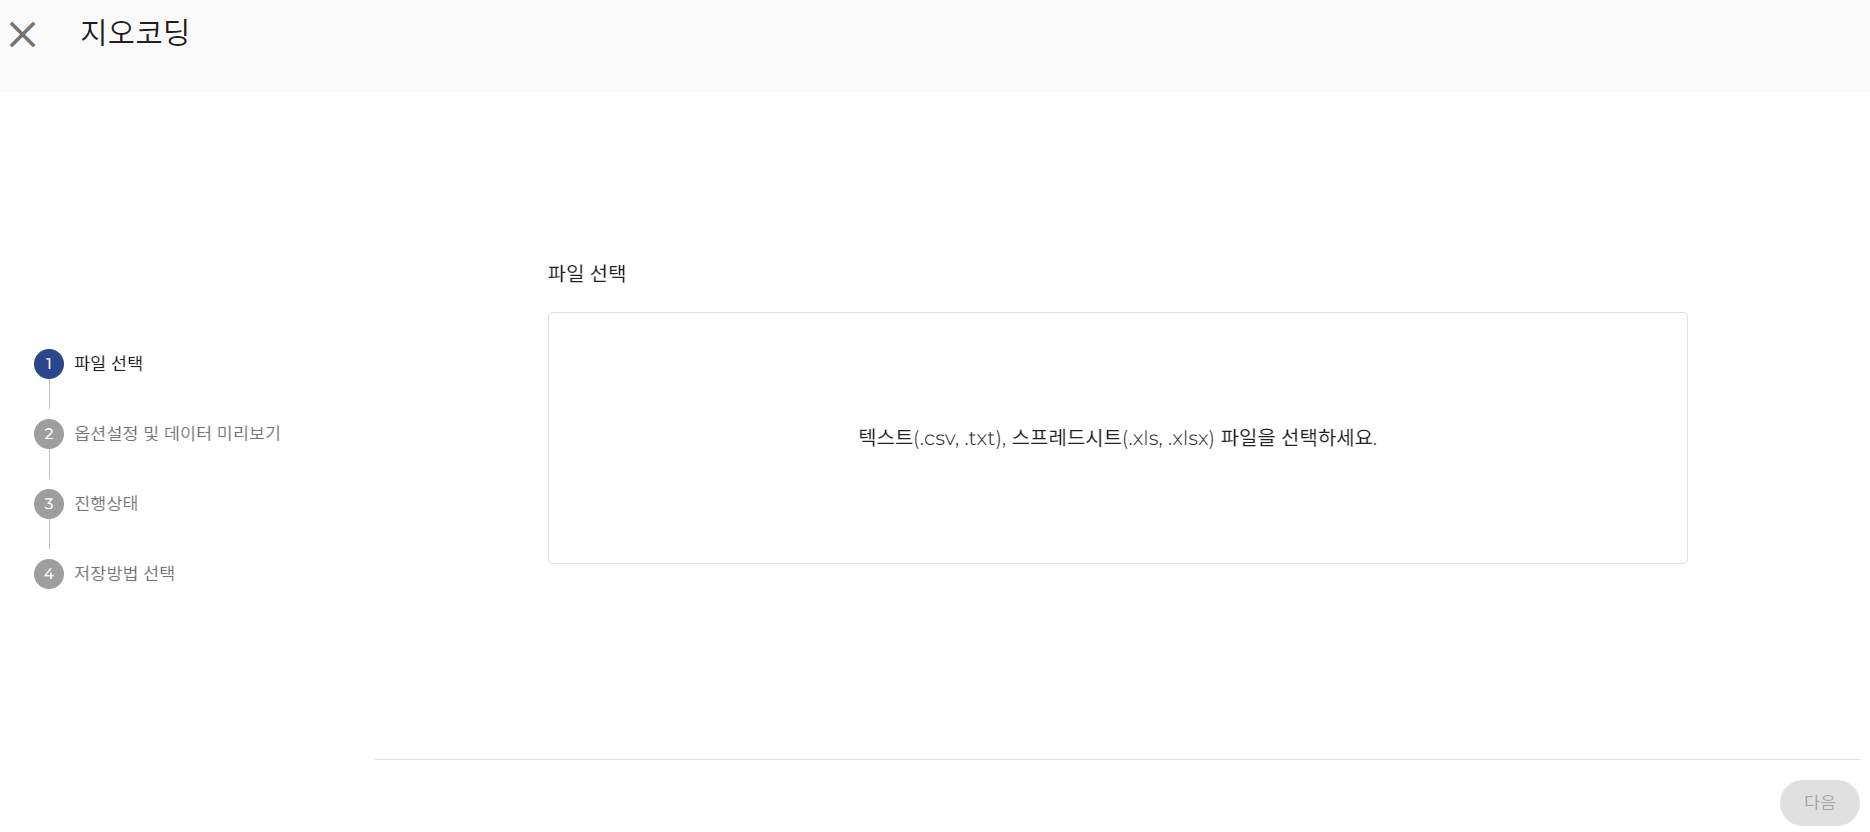1870x832 pixels.
Task: Click the step 2 number circle
Action: [x=49, y=434]
